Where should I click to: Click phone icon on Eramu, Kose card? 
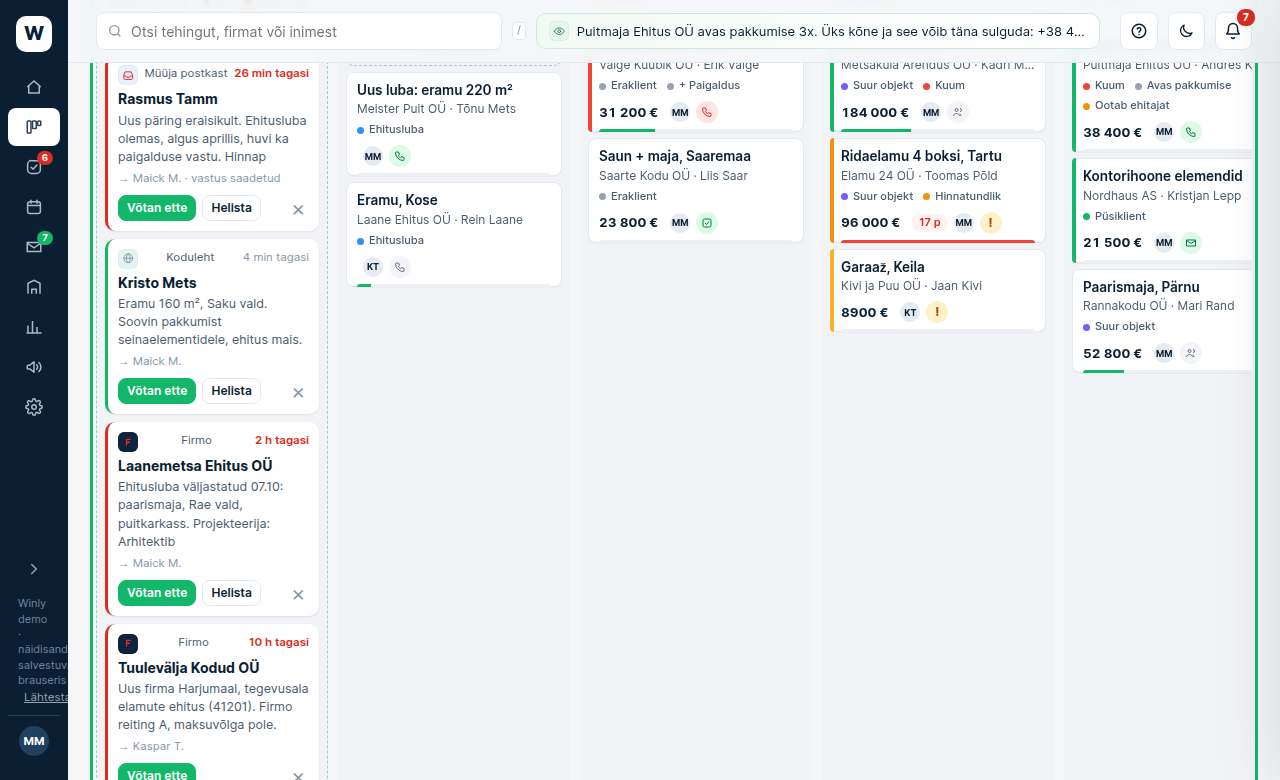[400, 267]
